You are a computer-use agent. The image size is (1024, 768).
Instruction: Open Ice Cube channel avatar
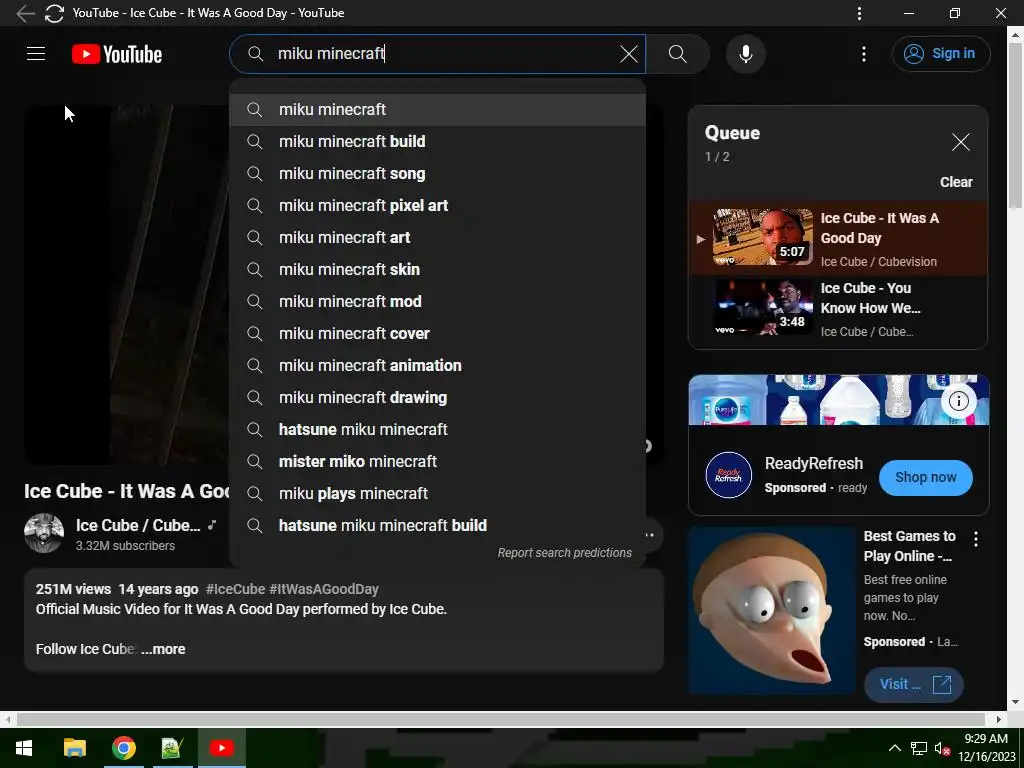click(x=44, y=533)
